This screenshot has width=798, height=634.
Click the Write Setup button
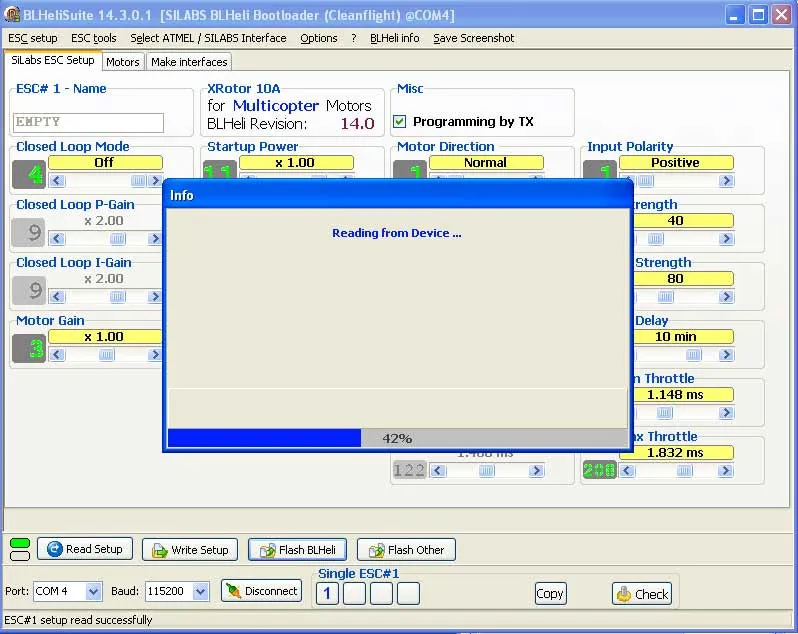click(x=189, y=550)
